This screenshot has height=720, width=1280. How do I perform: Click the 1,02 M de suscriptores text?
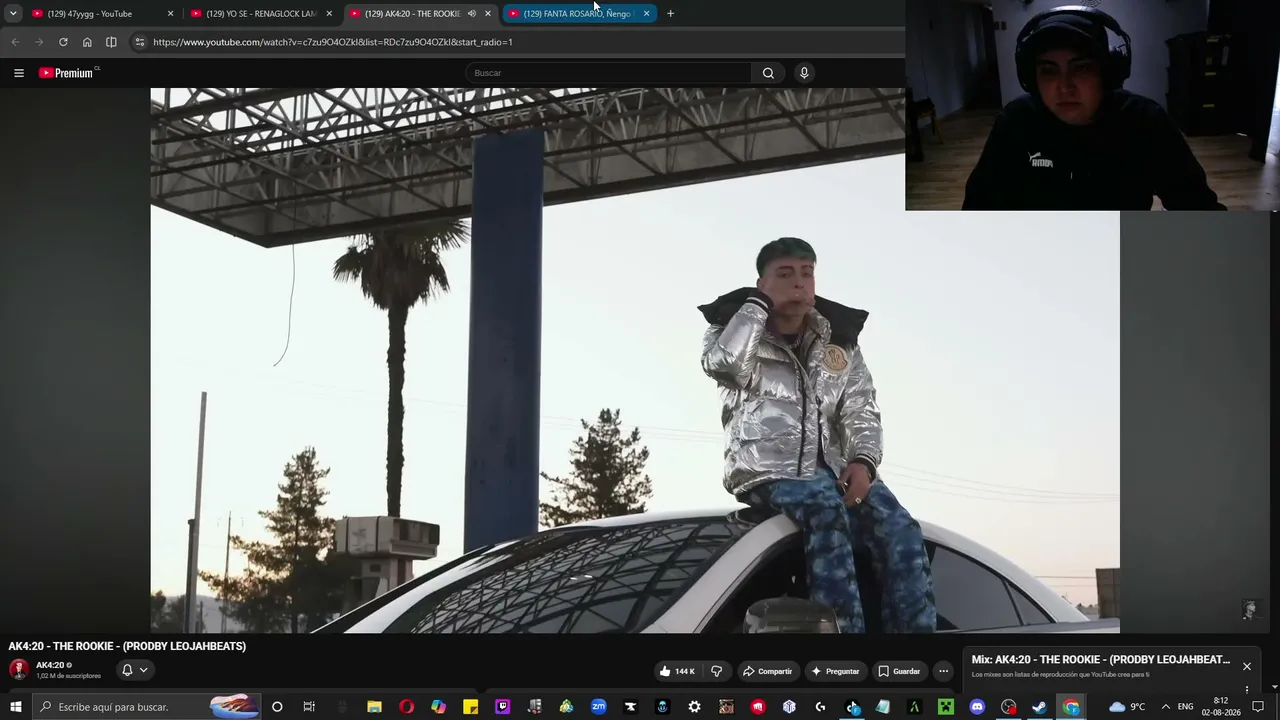pyautogui.click(x=69, y=676)
